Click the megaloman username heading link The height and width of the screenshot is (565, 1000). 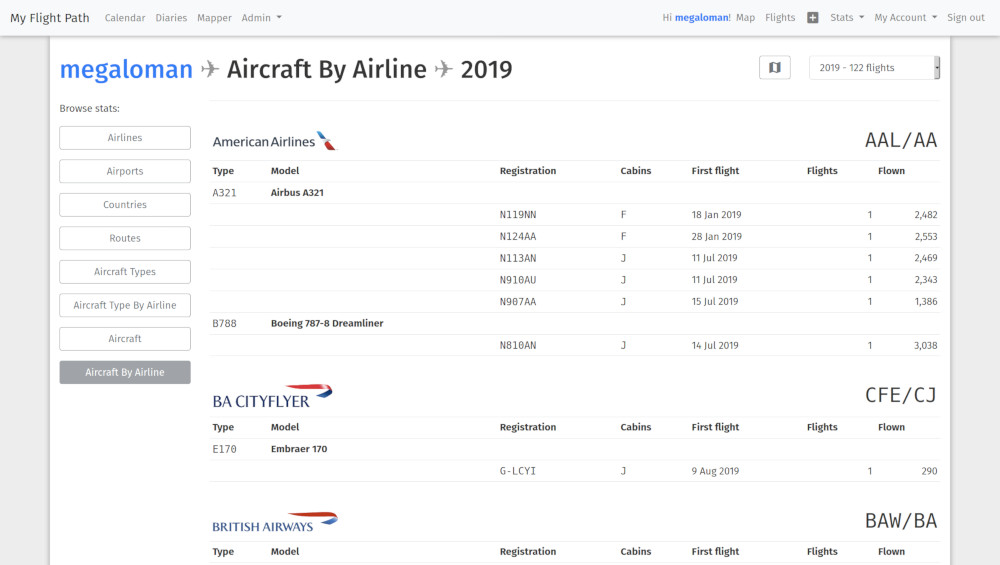pos(126,69)
